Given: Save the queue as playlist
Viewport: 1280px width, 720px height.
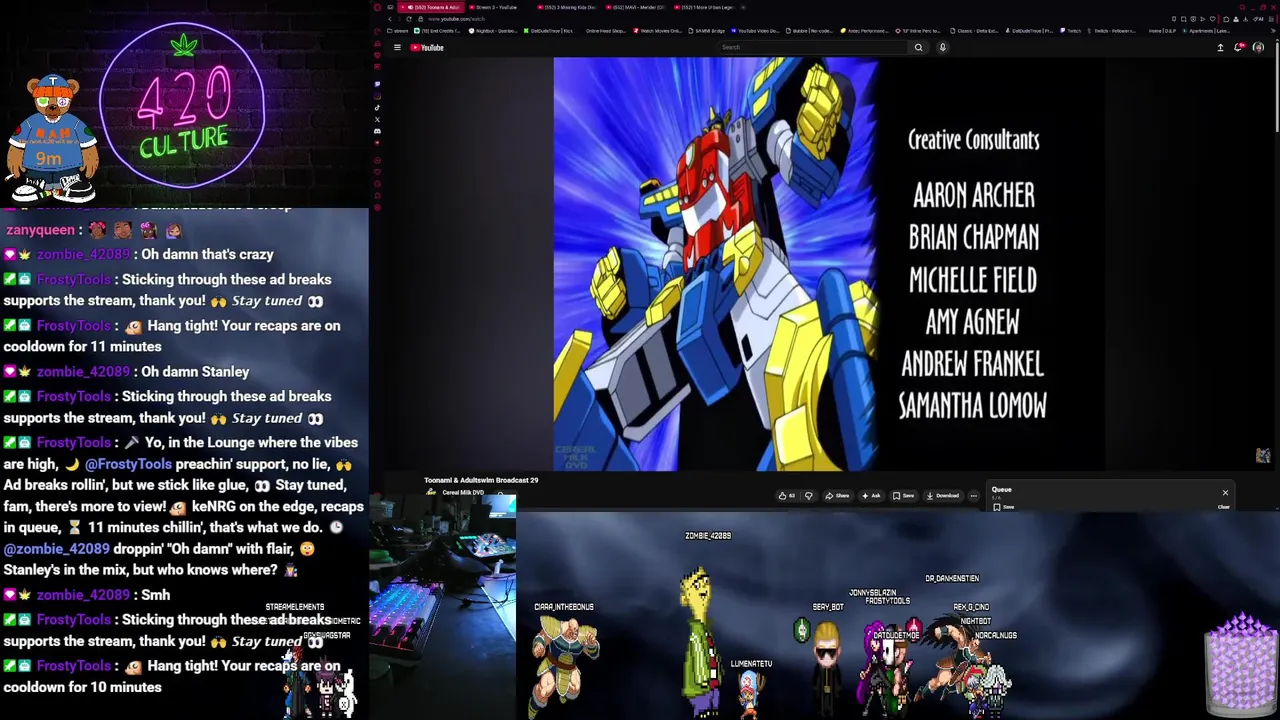Looking at the screenshot, I should click(x=1003, y=507).
